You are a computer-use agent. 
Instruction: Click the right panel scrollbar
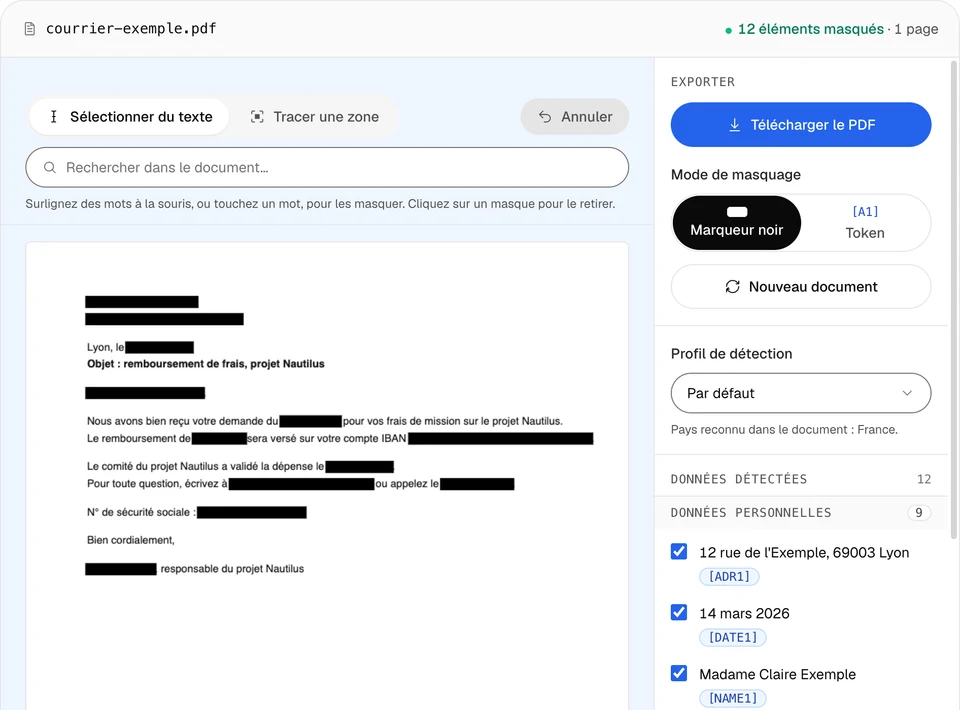pyautogui.click(x=954, y=300)
